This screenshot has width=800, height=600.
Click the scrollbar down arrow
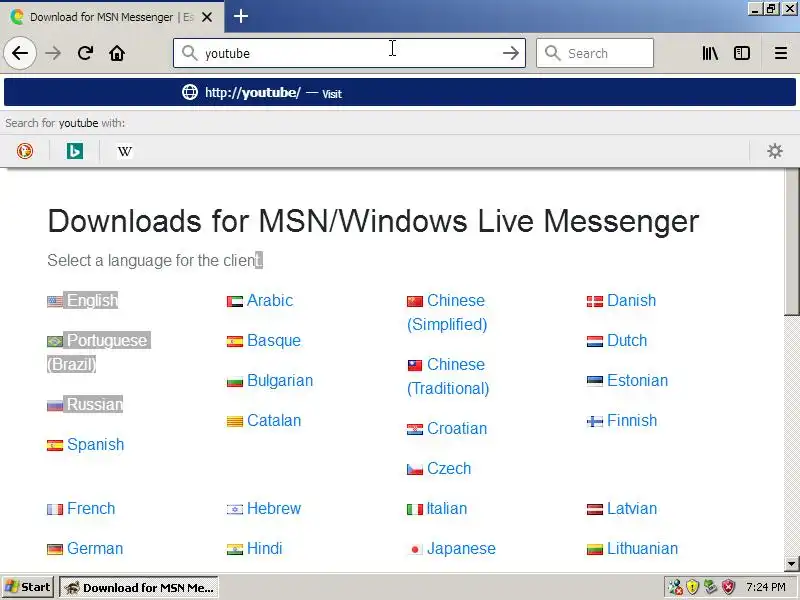pyautogui.click(x=792, y=564)
